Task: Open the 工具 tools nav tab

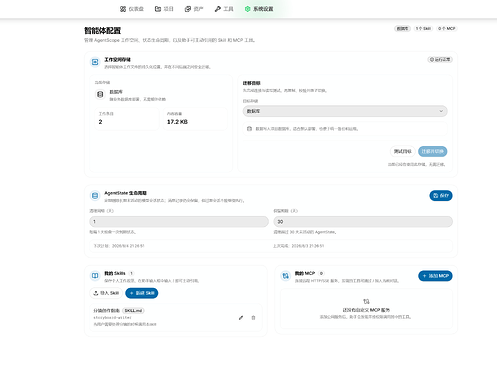Action: click(224, 9)
